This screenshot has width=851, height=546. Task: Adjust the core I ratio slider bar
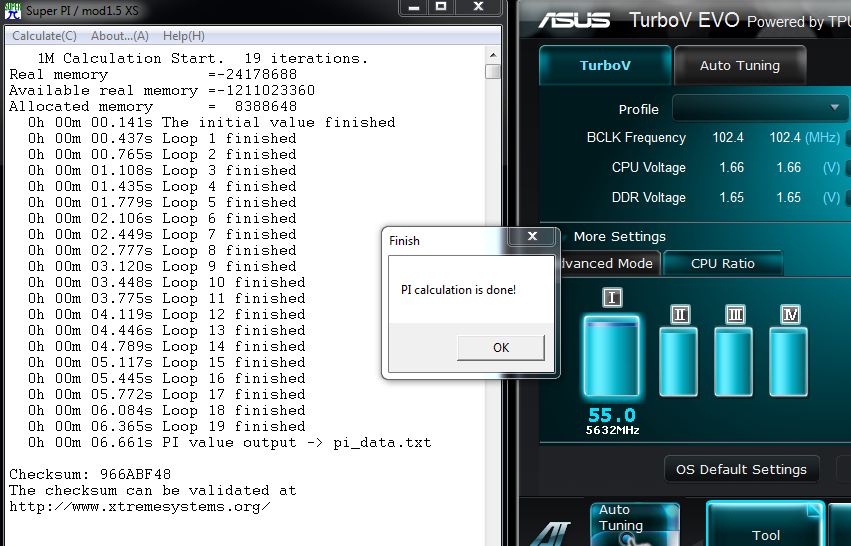click(x=611, y=356)
